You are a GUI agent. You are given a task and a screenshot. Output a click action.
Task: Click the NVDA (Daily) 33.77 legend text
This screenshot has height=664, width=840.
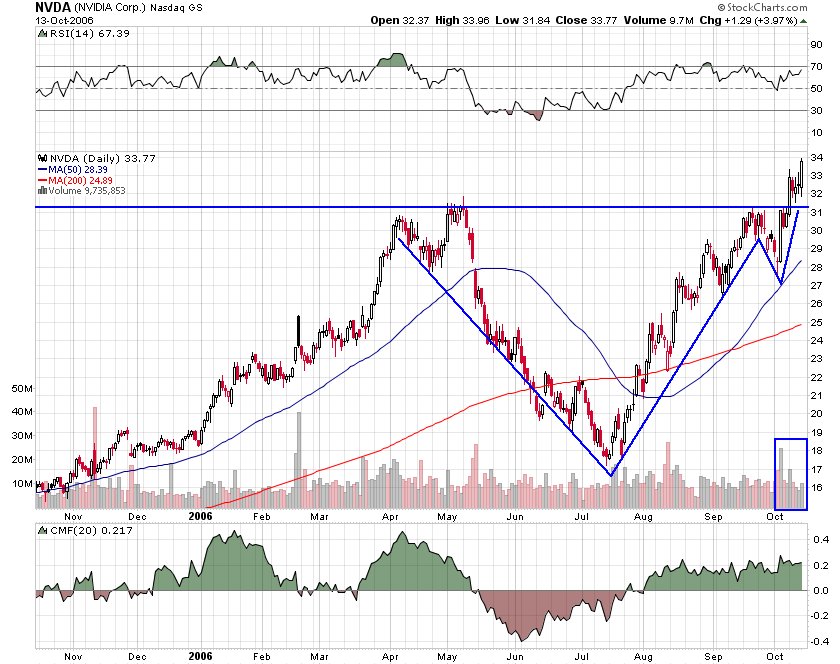(x=102, y=158)
